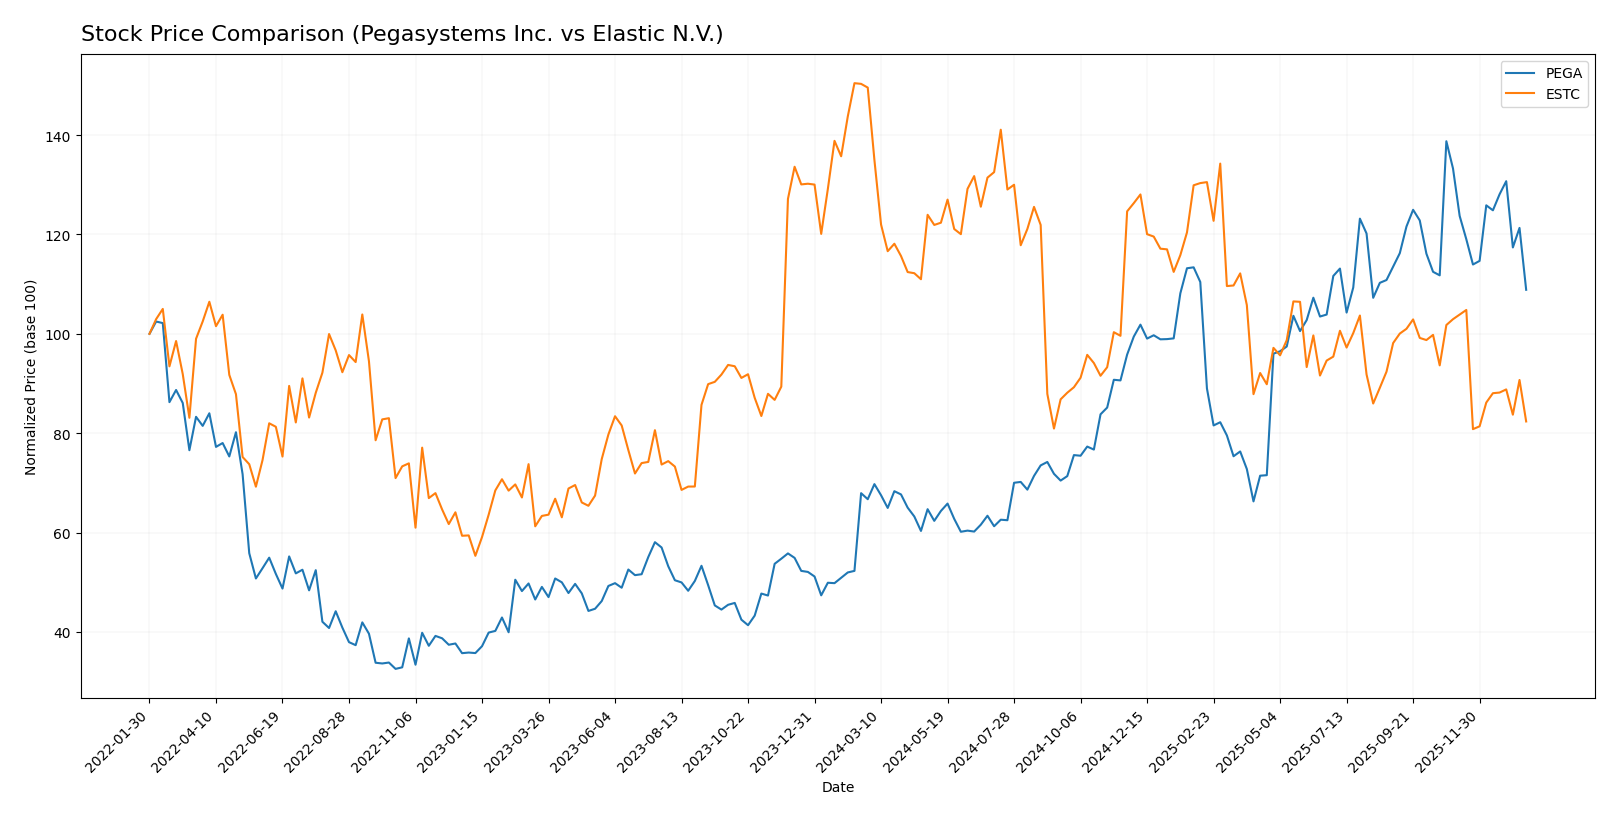This screenshot has height=819, width=1620.
Task: Click the 100 y-axis tick label
Action: coord(59,334)
